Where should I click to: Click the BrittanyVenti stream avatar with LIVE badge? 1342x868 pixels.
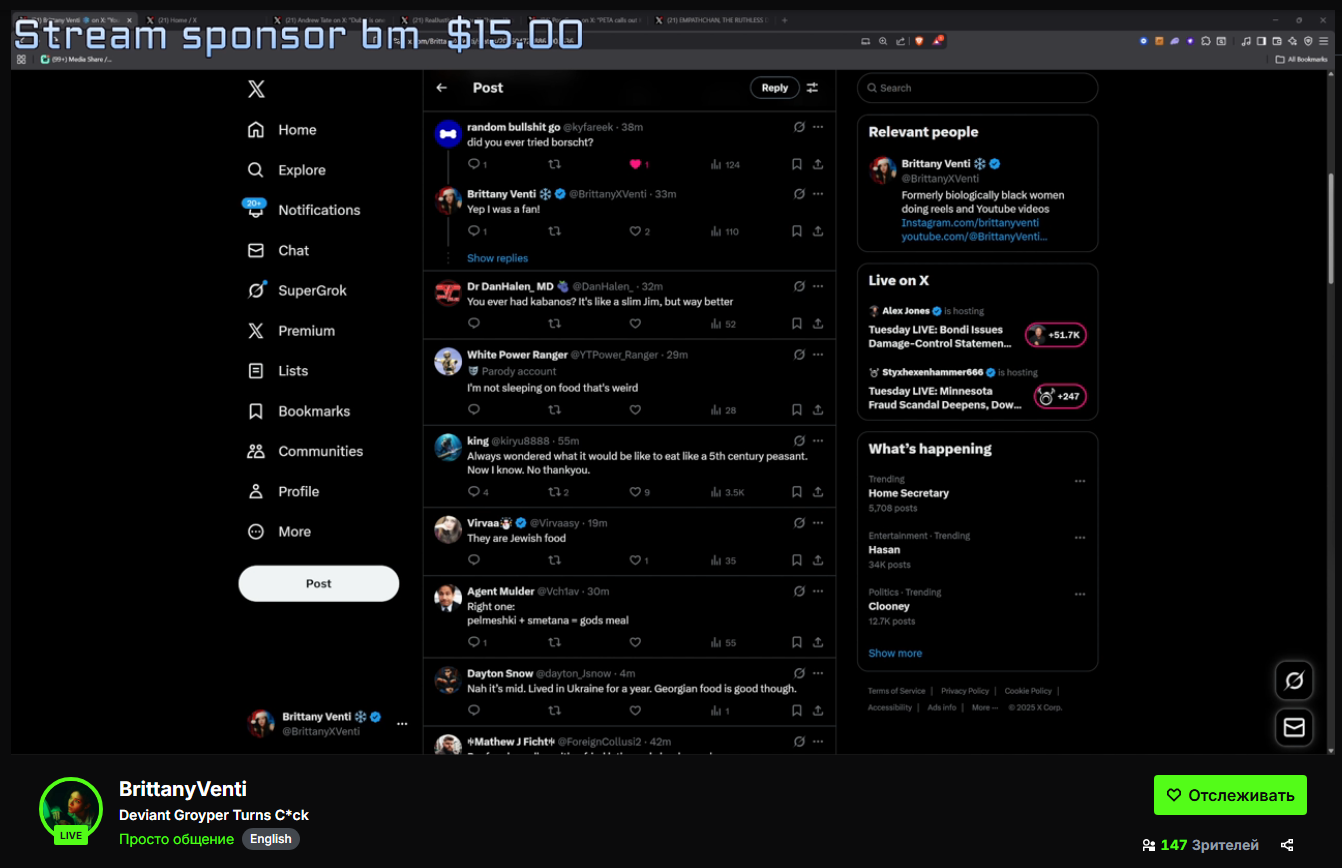click(x=71, y=811)
